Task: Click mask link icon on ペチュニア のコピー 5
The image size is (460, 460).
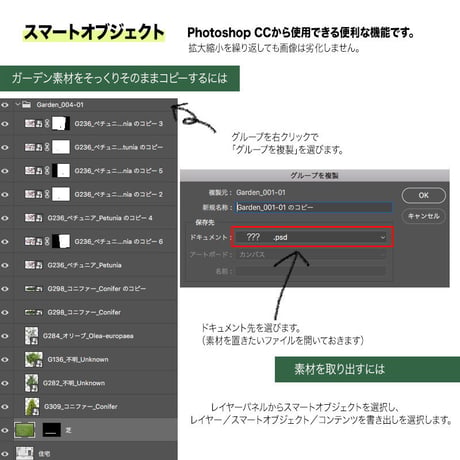Action: (x=47, y=171)
